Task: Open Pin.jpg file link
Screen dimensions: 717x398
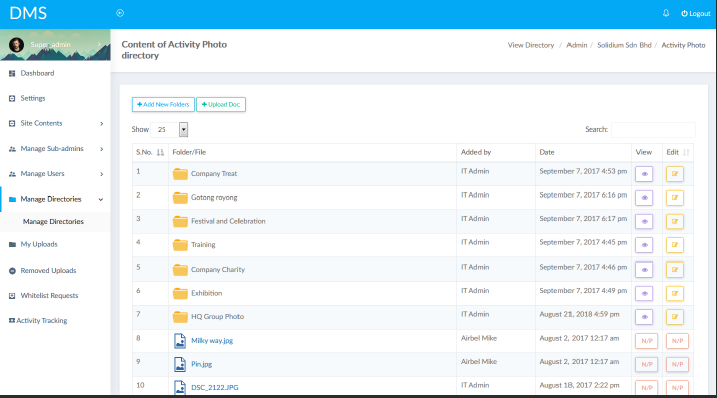Action: click(201, 365)
